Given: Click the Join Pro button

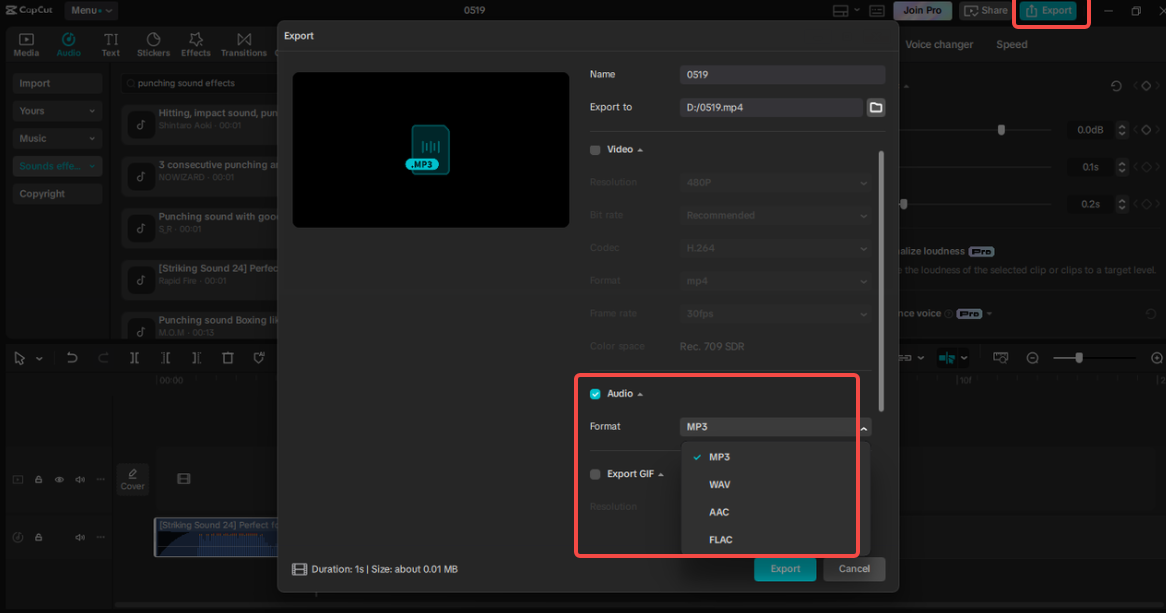Looking at the screenshot, I should [x=922, y=10].
